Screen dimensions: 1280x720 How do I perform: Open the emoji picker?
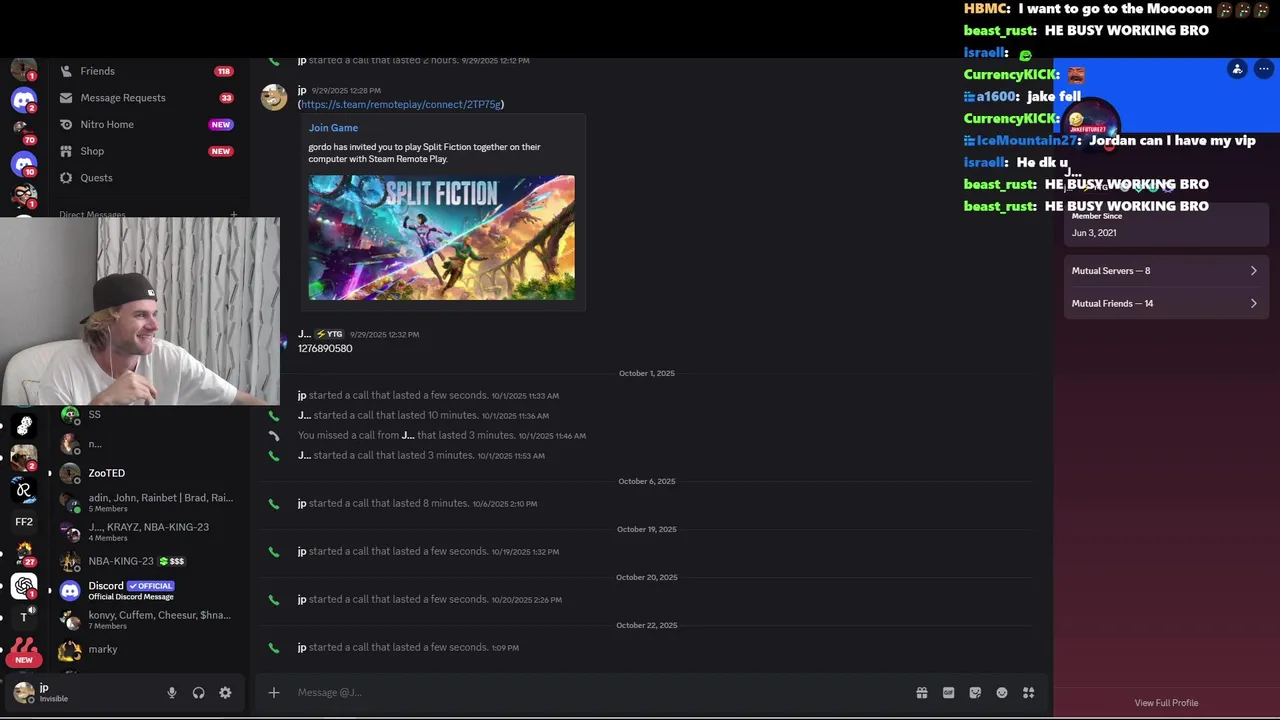pyautogui.click(x=1002, y=692)
